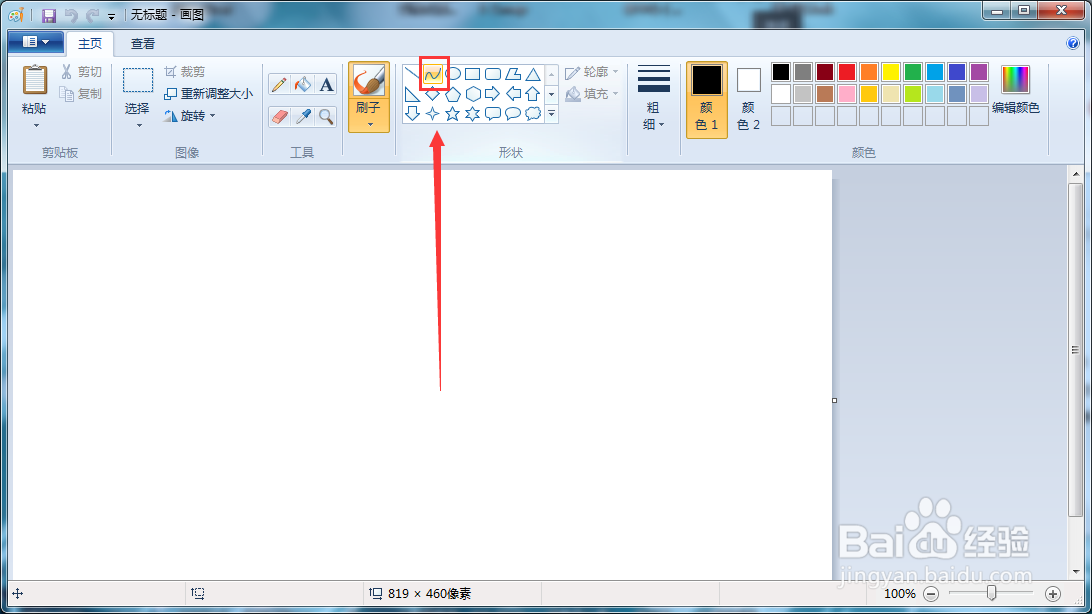Click the Crop (裁剪) button
The image size is (1092, 614).
(185, 72)
